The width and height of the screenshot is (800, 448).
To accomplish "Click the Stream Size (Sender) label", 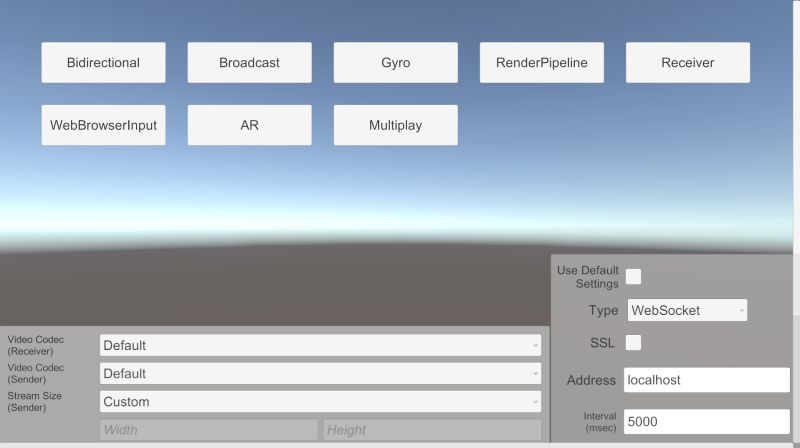I will coord(34,402).
